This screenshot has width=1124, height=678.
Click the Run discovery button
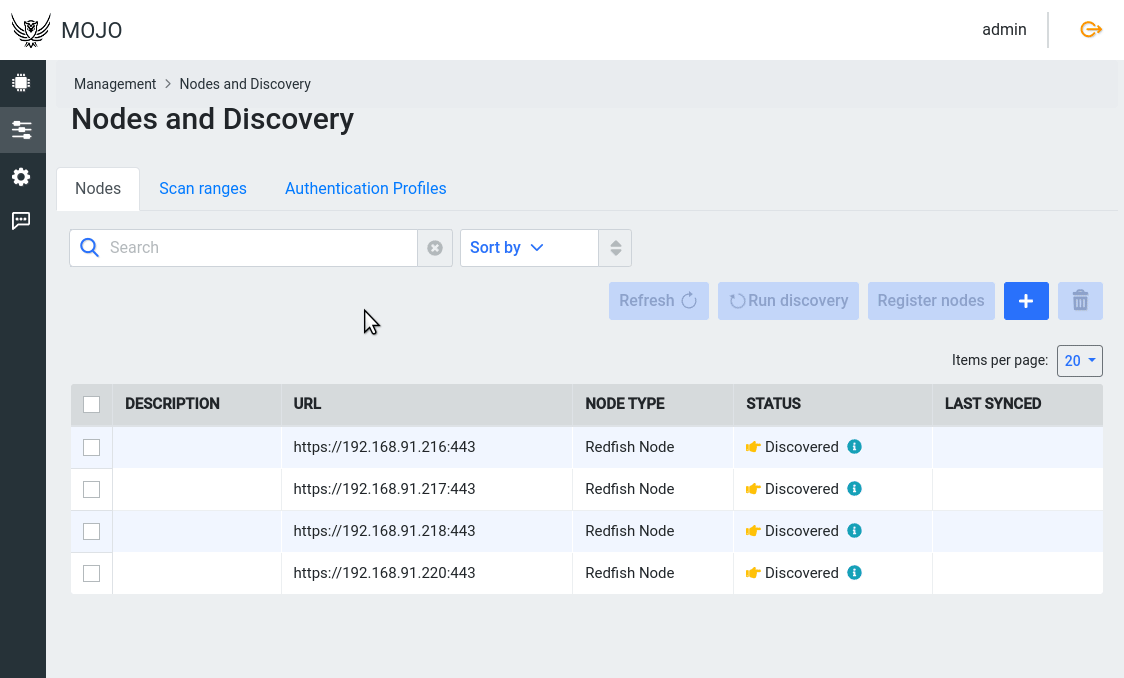click(788, 300)
